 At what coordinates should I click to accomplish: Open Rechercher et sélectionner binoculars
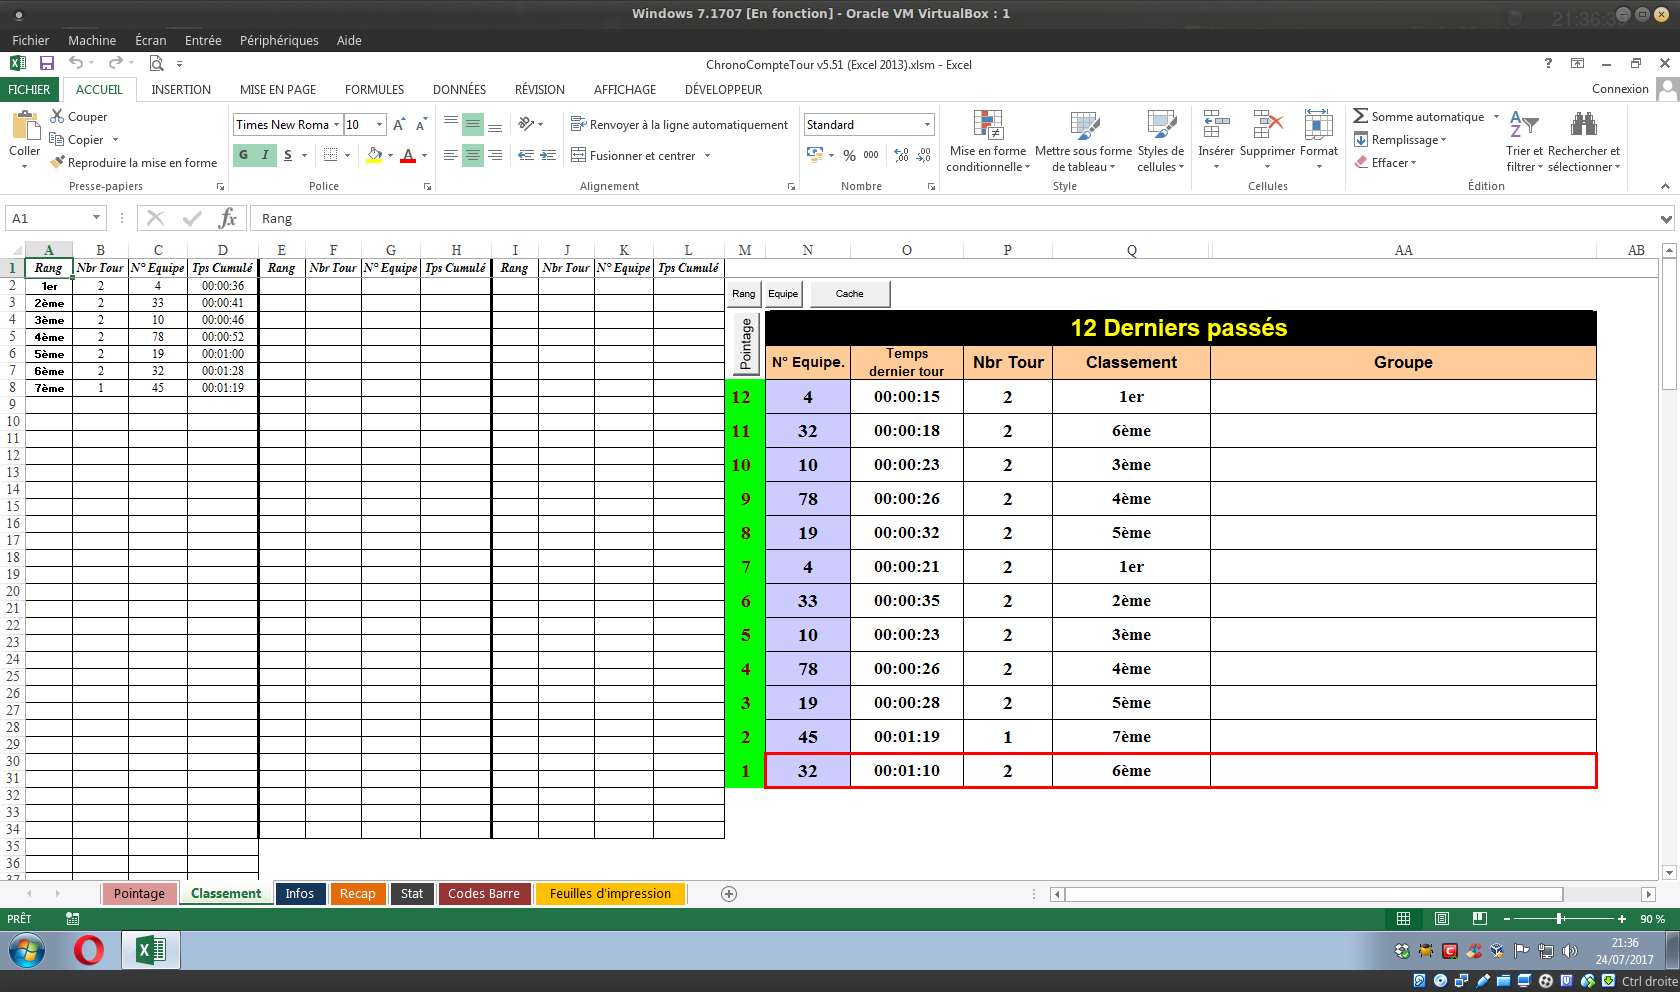[x=1583, y=125]
